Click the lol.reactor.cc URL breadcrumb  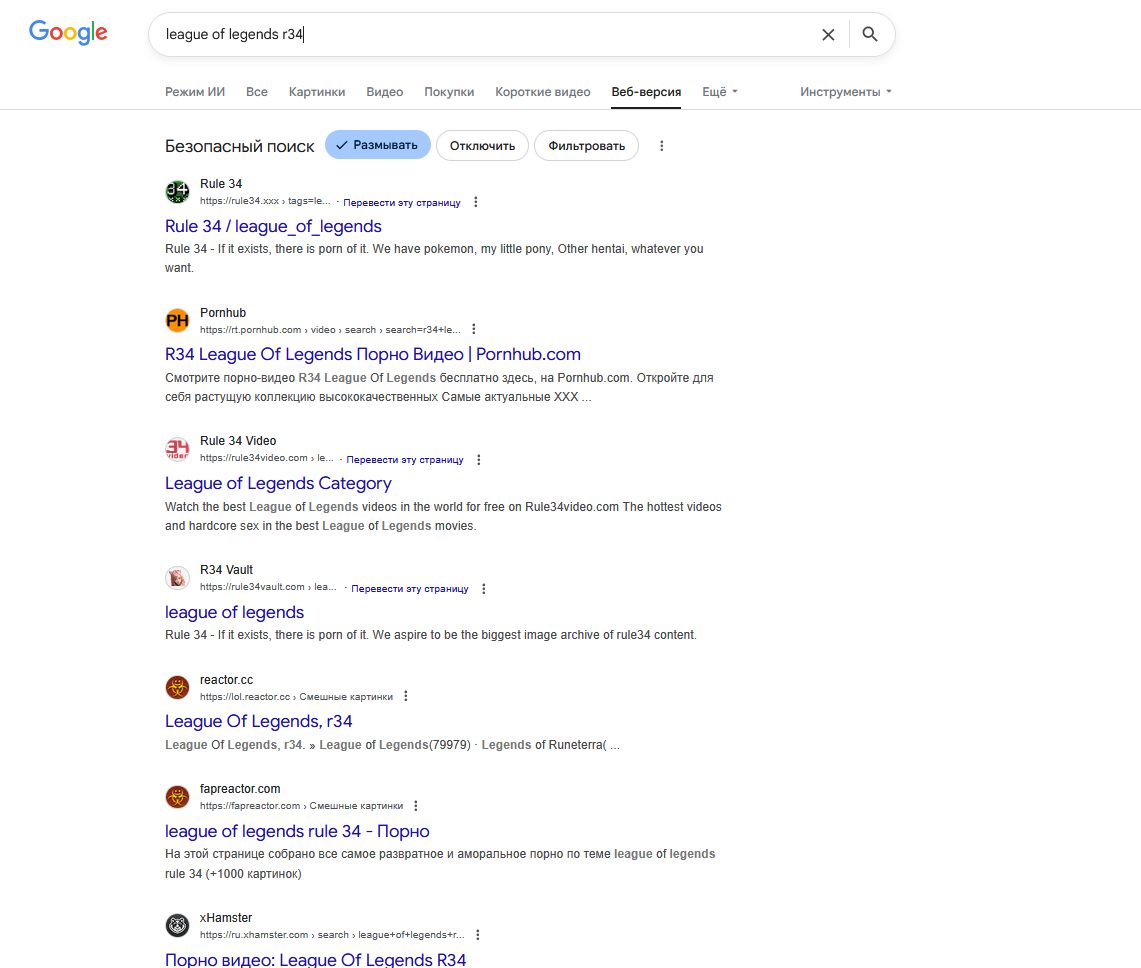point(296,697)
